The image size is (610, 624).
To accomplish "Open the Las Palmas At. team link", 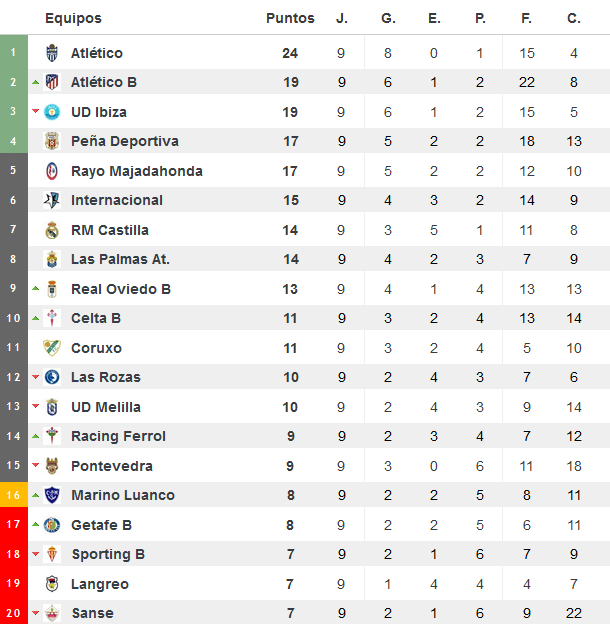I will tap(120, 259).
